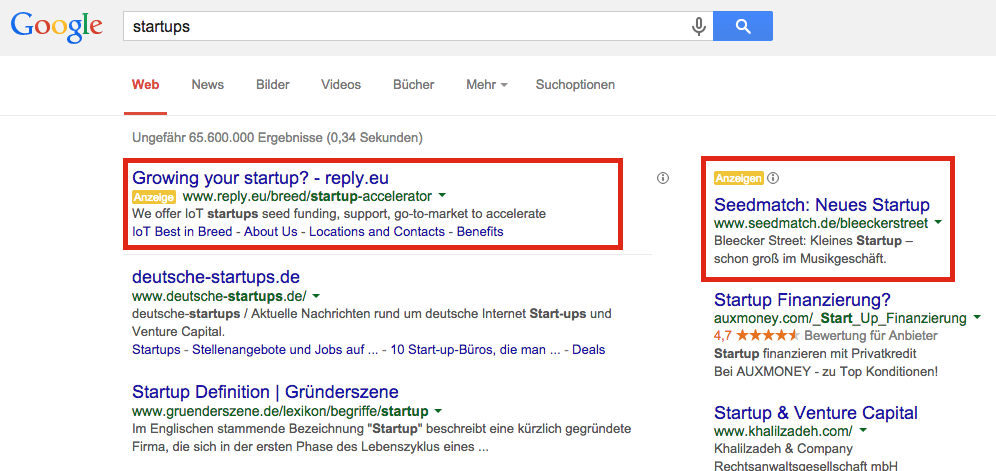Screen dimensions: 996x471
Task: Open 'Startup Definition | Gründerszene' result
Action: pos(265,391)
